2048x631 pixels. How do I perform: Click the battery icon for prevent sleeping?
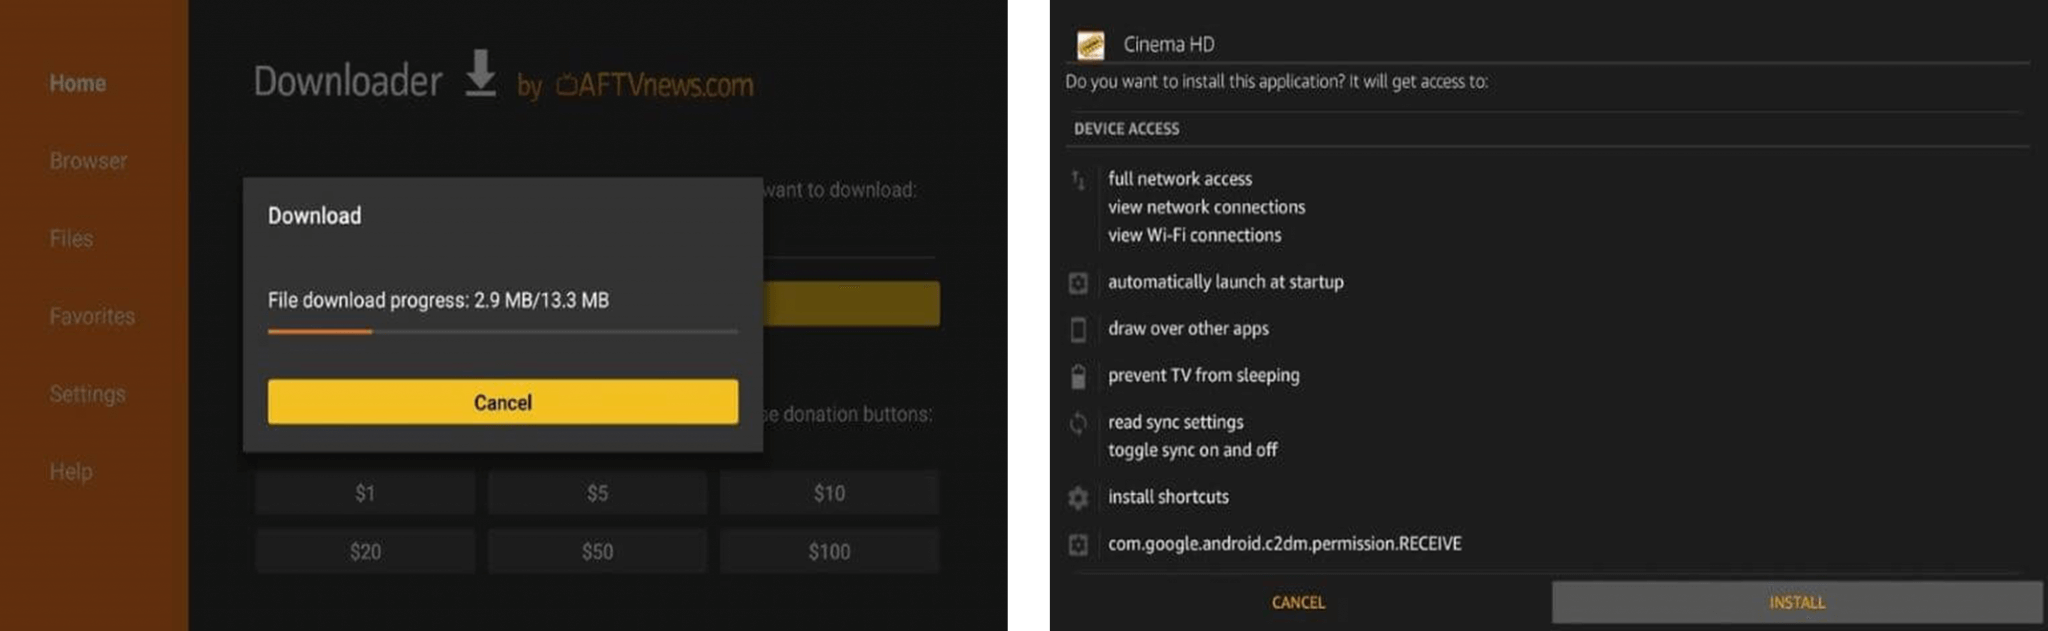[1078, 376]
